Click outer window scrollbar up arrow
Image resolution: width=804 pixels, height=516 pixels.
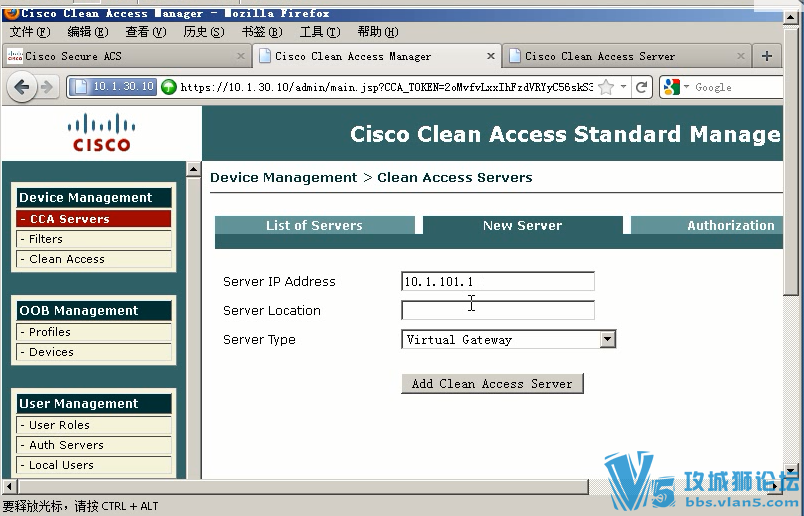point(791,17)
